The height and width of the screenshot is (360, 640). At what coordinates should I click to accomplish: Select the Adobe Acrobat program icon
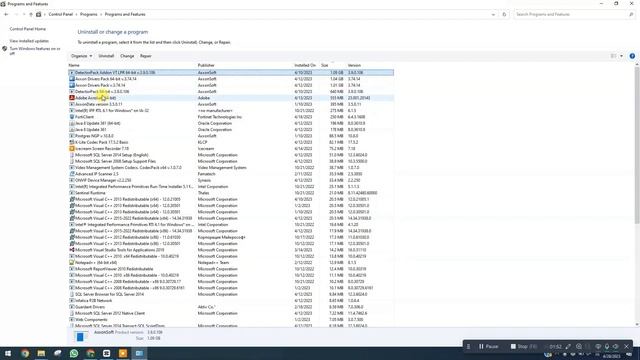(72, 98)
